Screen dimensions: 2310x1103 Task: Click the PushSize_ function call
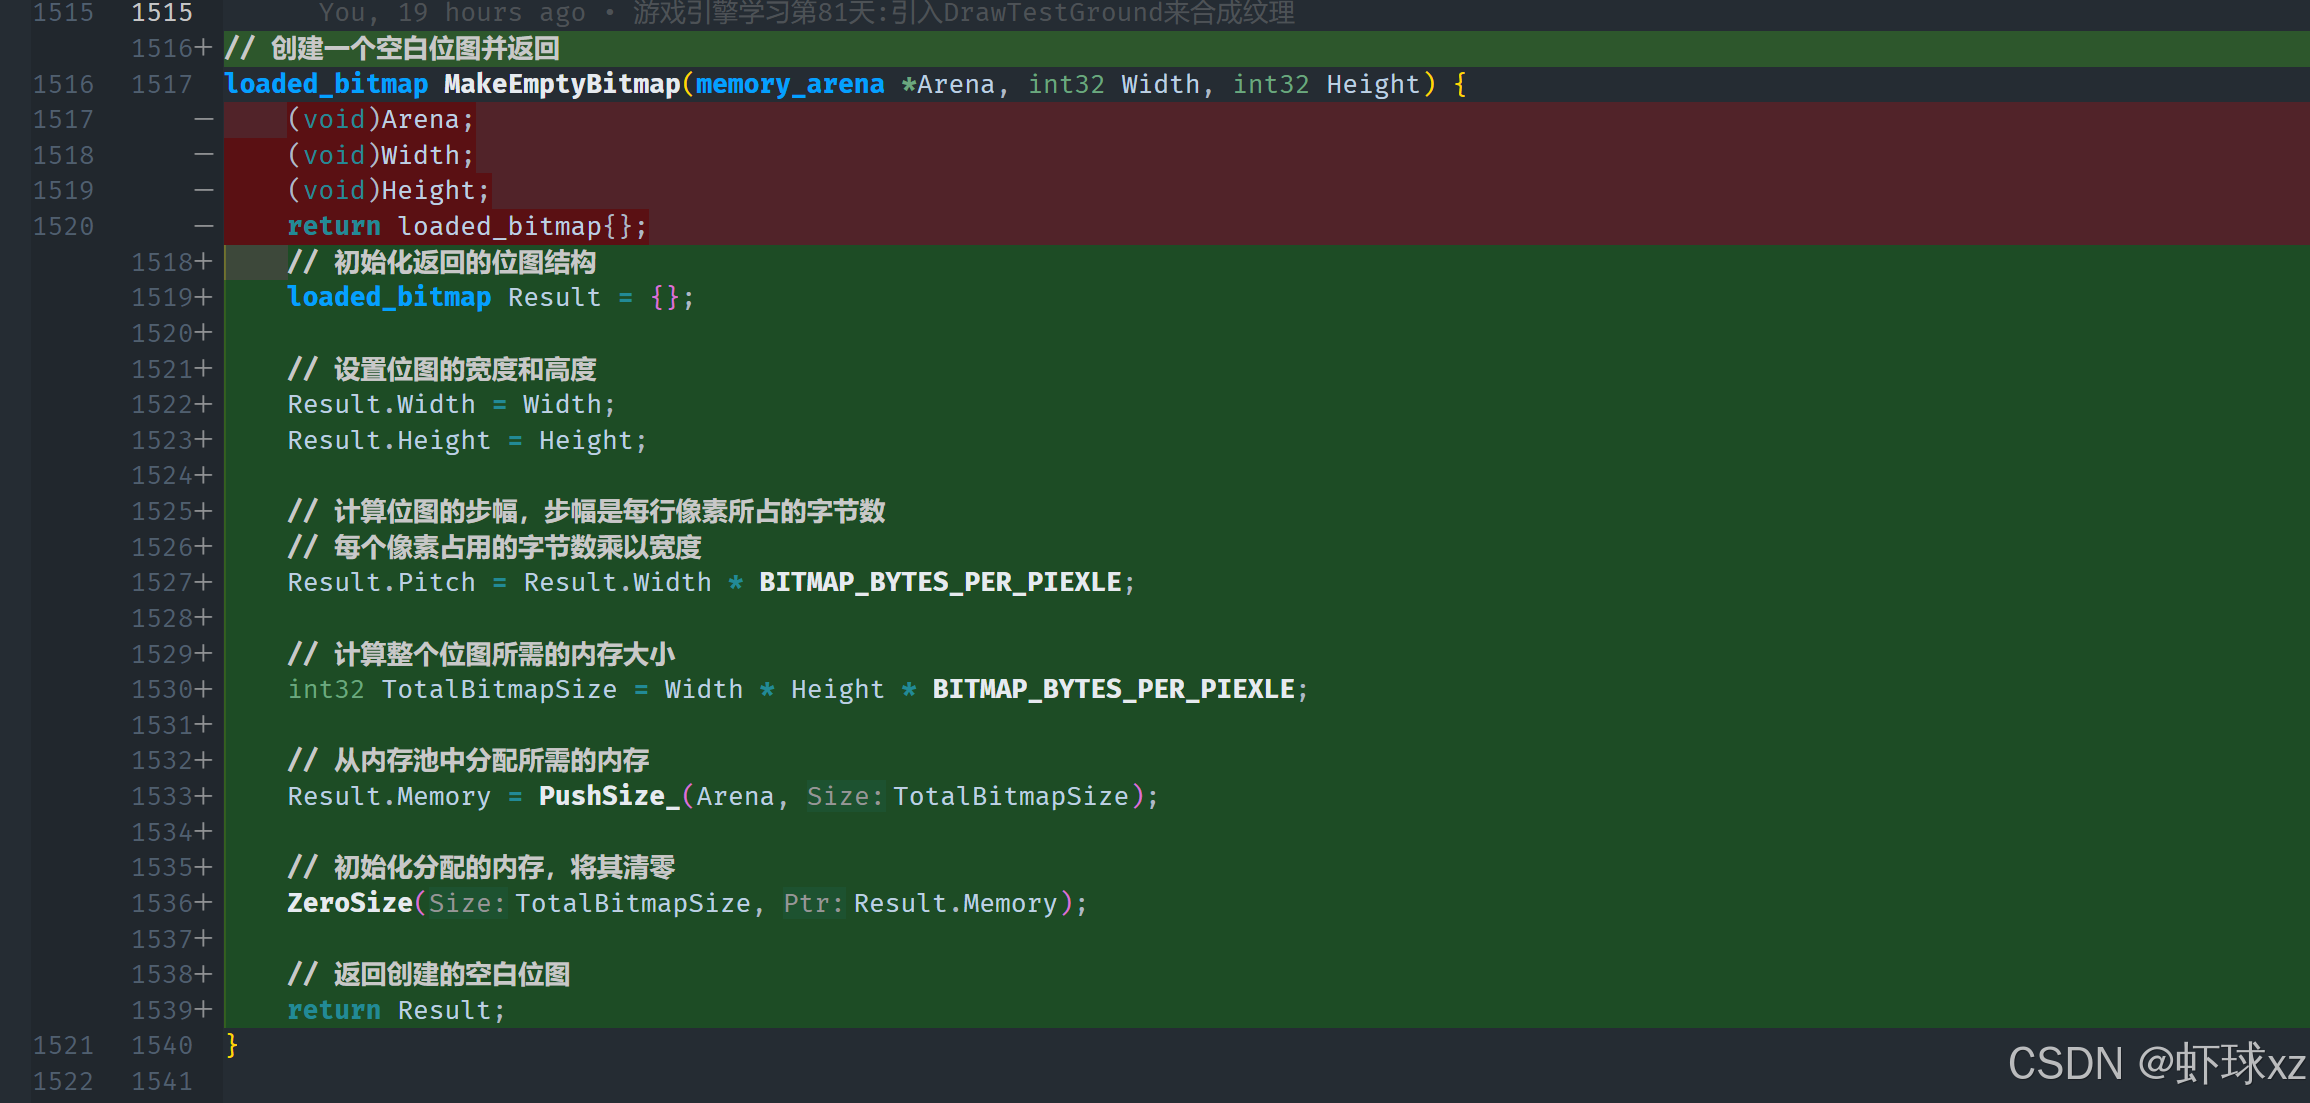click(609, 797)
